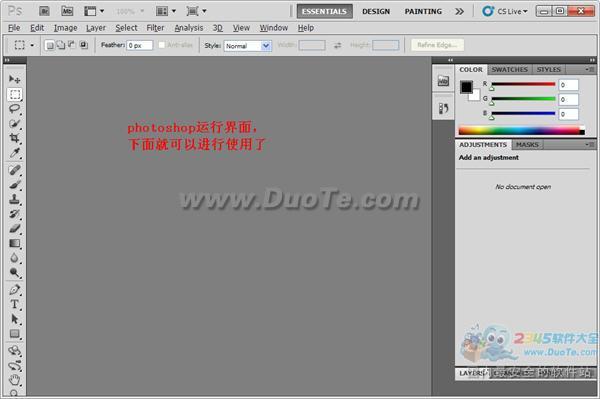Select the Lasso tool

pyautogui.click(x=15, y=109)
